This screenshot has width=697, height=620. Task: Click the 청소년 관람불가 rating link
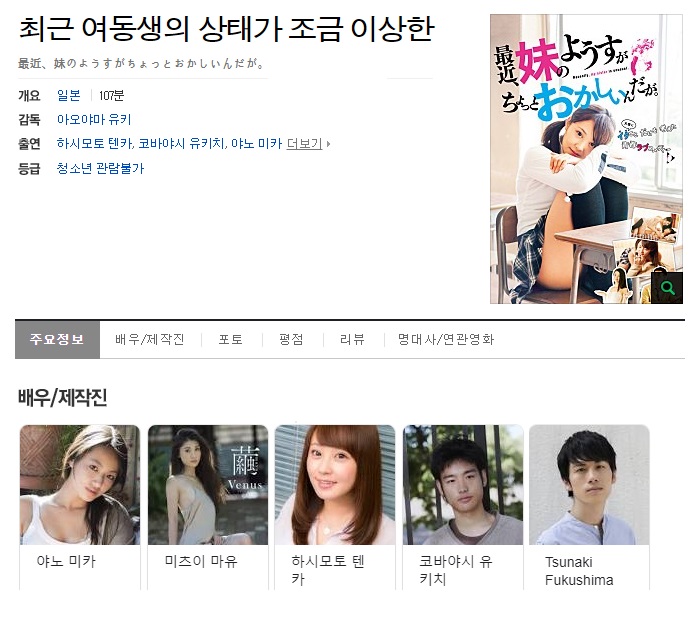coord(100,168)
